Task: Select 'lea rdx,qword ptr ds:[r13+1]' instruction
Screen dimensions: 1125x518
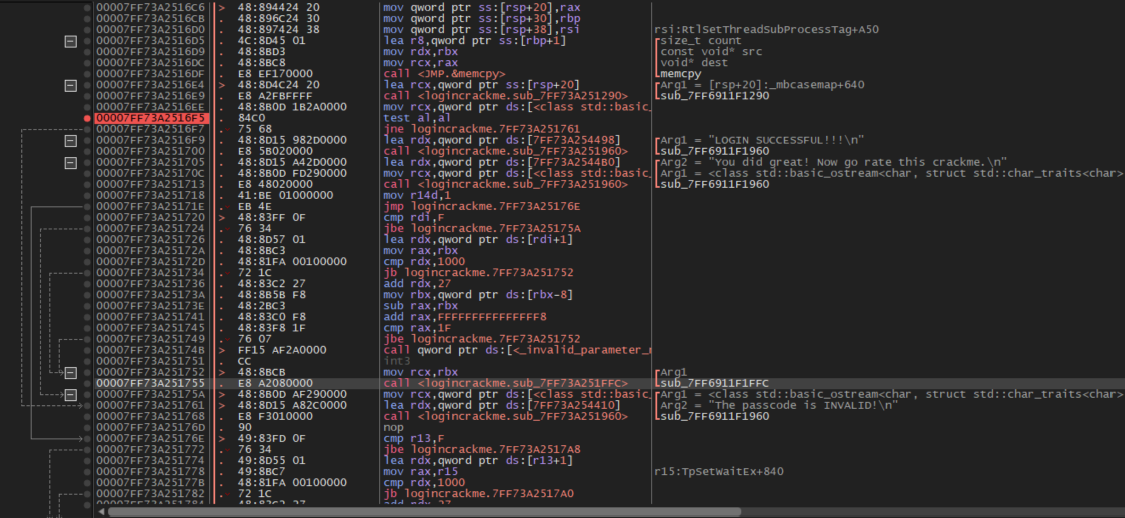Action: (x=478, y=461)
